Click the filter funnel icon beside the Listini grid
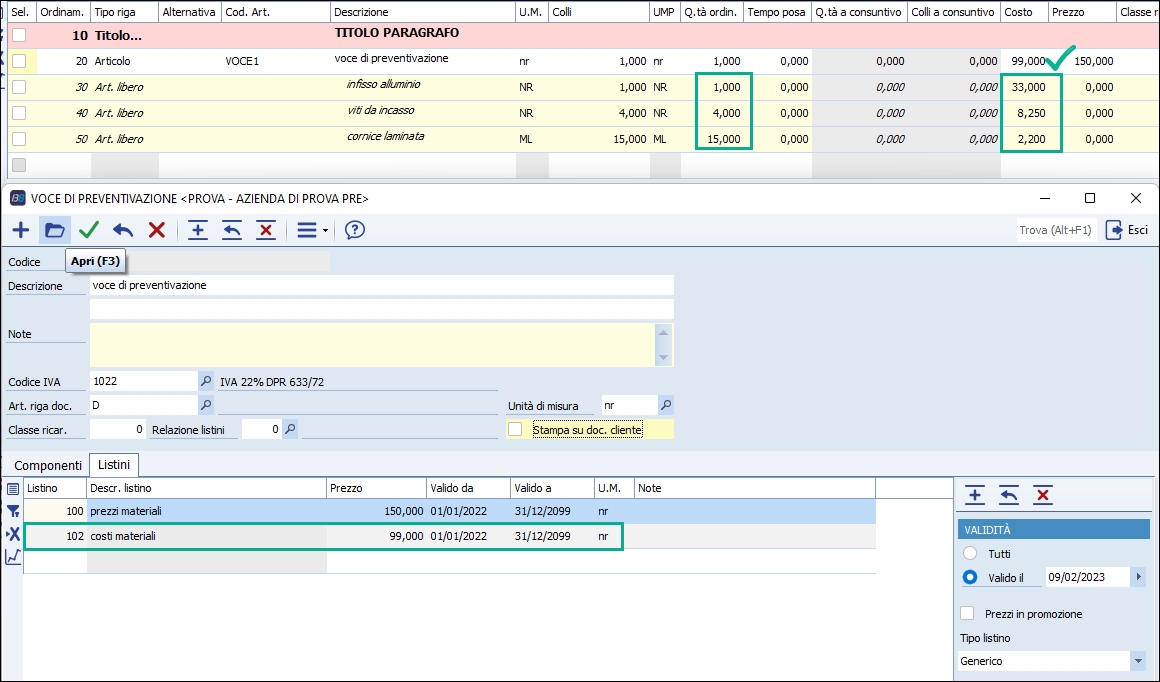 click(x=13, y=511)
